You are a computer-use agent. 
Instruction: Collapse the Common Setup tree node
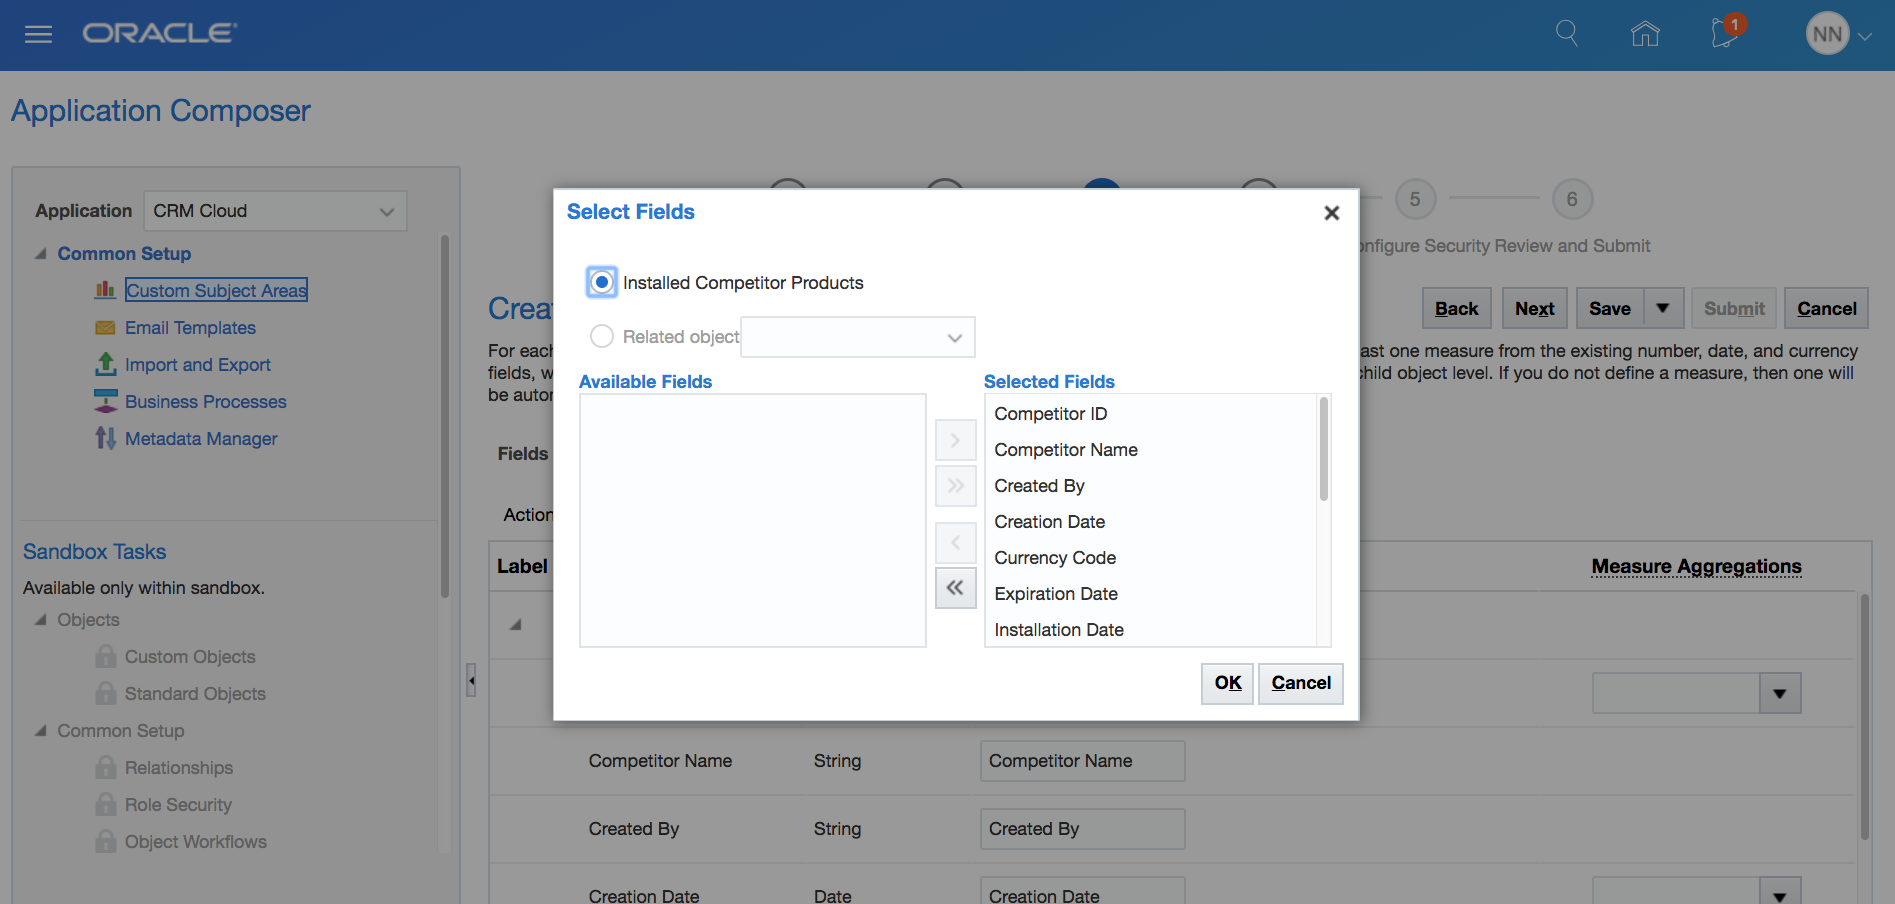(x=41, y=254)
